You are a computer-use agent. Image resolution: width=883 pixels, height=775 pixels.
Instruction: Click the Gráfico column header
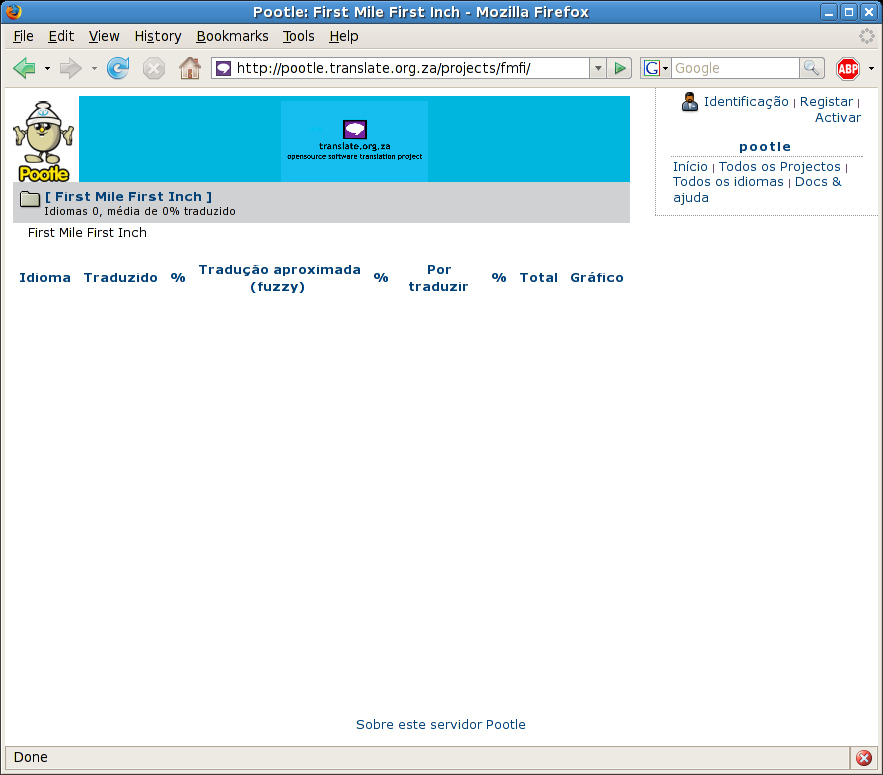pos(597,278)
